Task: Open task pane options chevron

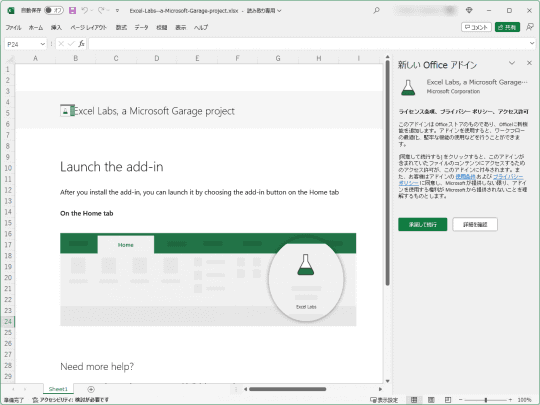Action: pyautogui.click(x=512, y=63)
